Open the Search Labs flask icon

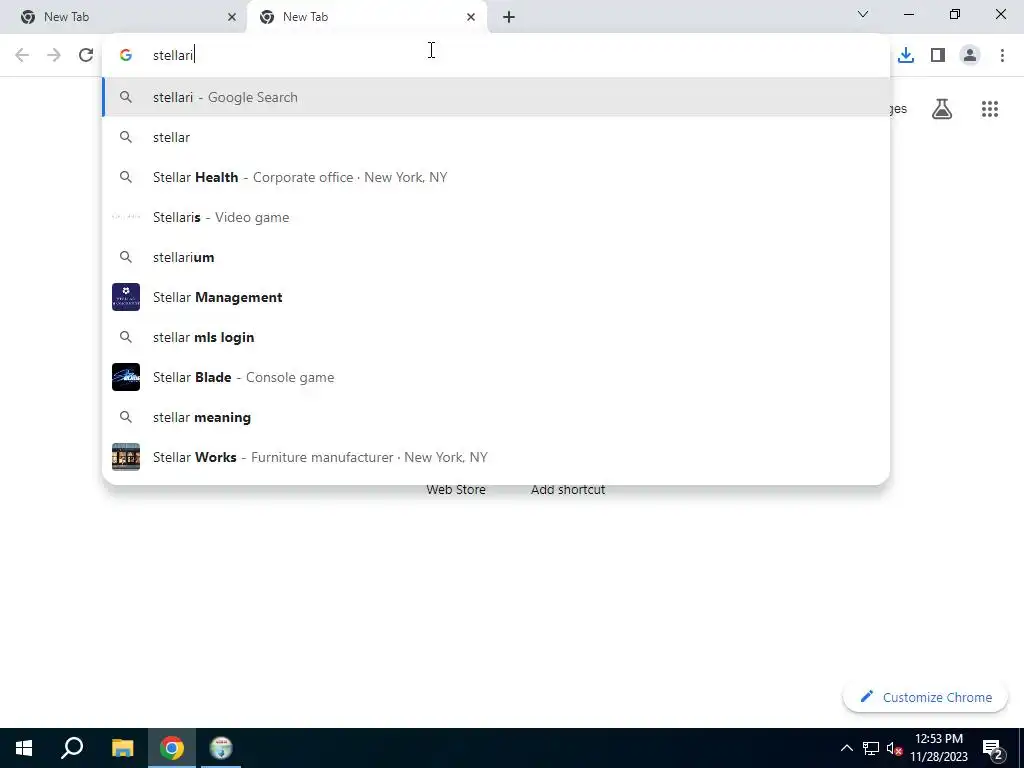pos(942,109)
